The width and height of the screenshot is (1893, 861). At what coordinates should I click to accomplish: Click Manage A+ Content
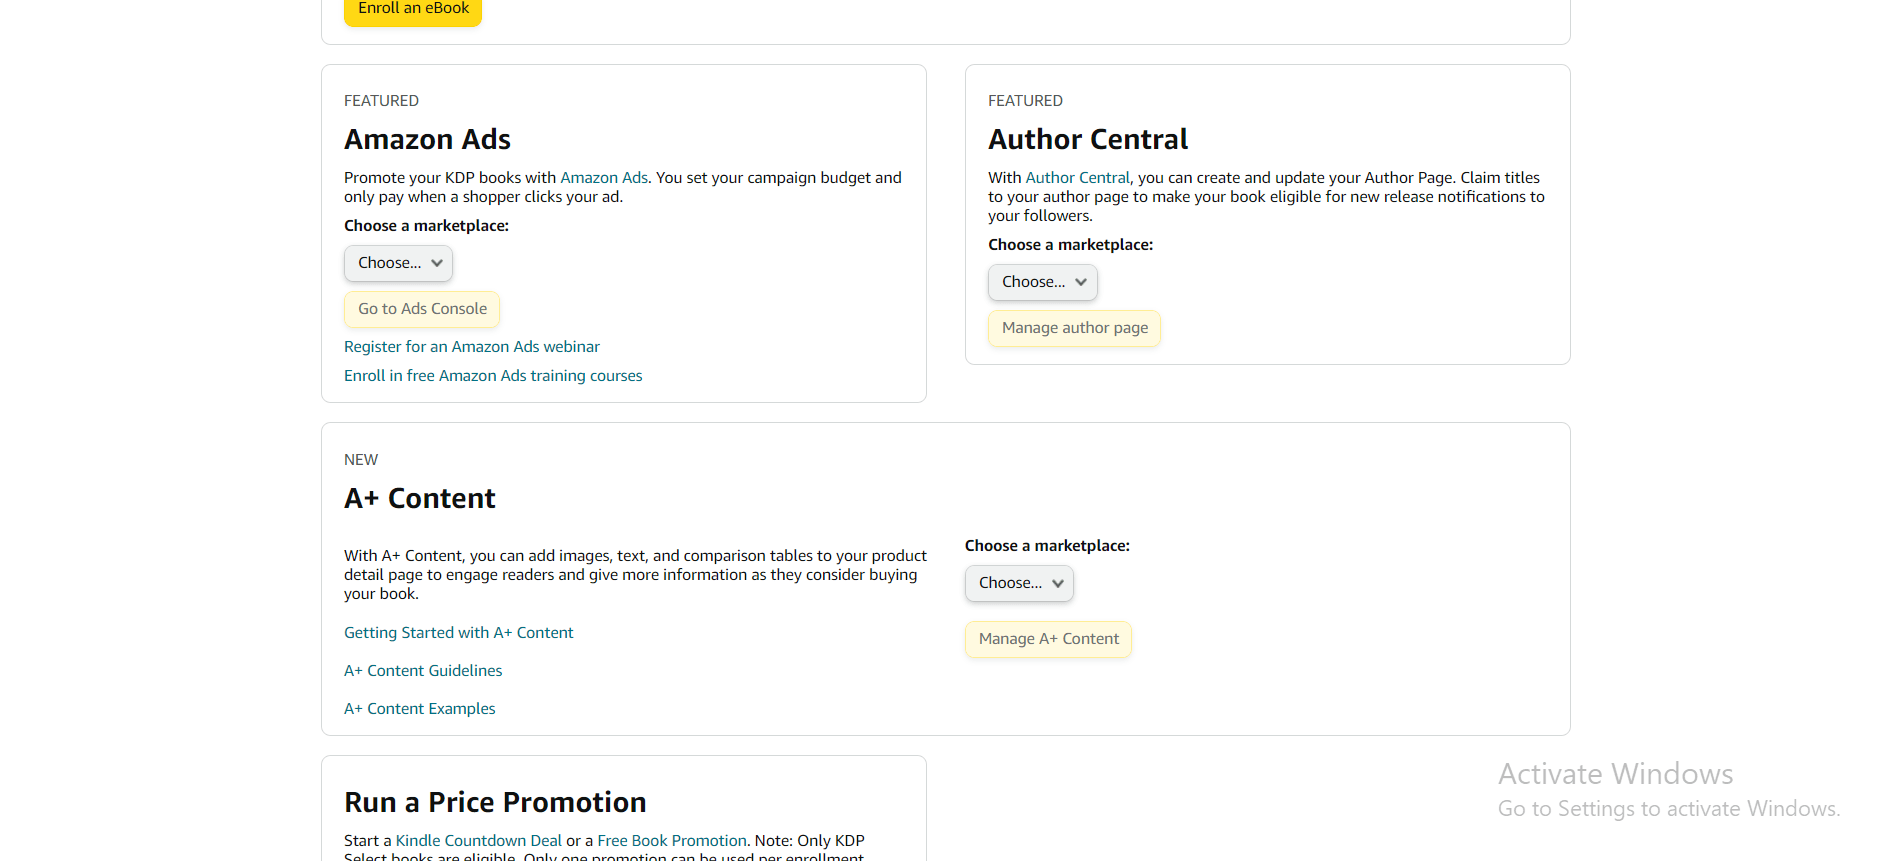[x=1047, y=639]
